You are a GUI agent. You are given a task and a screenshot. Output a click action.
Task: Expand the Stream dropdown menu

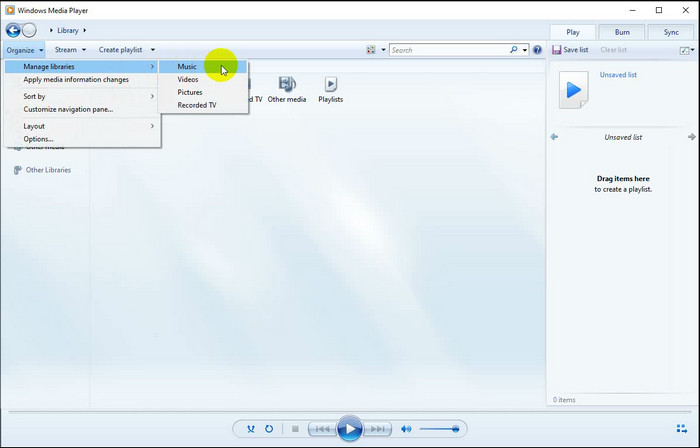(70, 49)
